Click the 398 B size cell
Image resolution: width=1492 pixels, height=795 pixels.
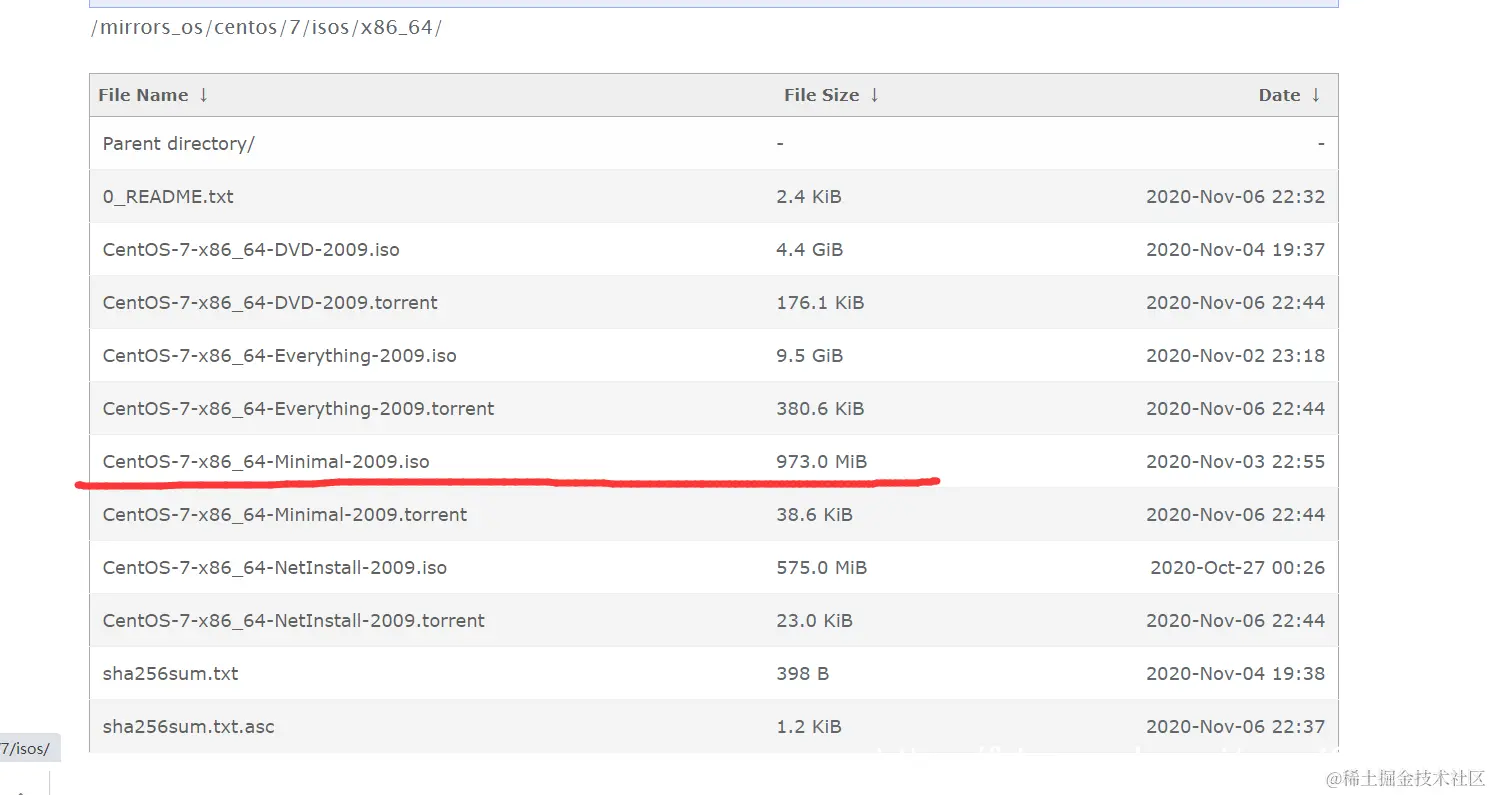[x=803, y=674]
